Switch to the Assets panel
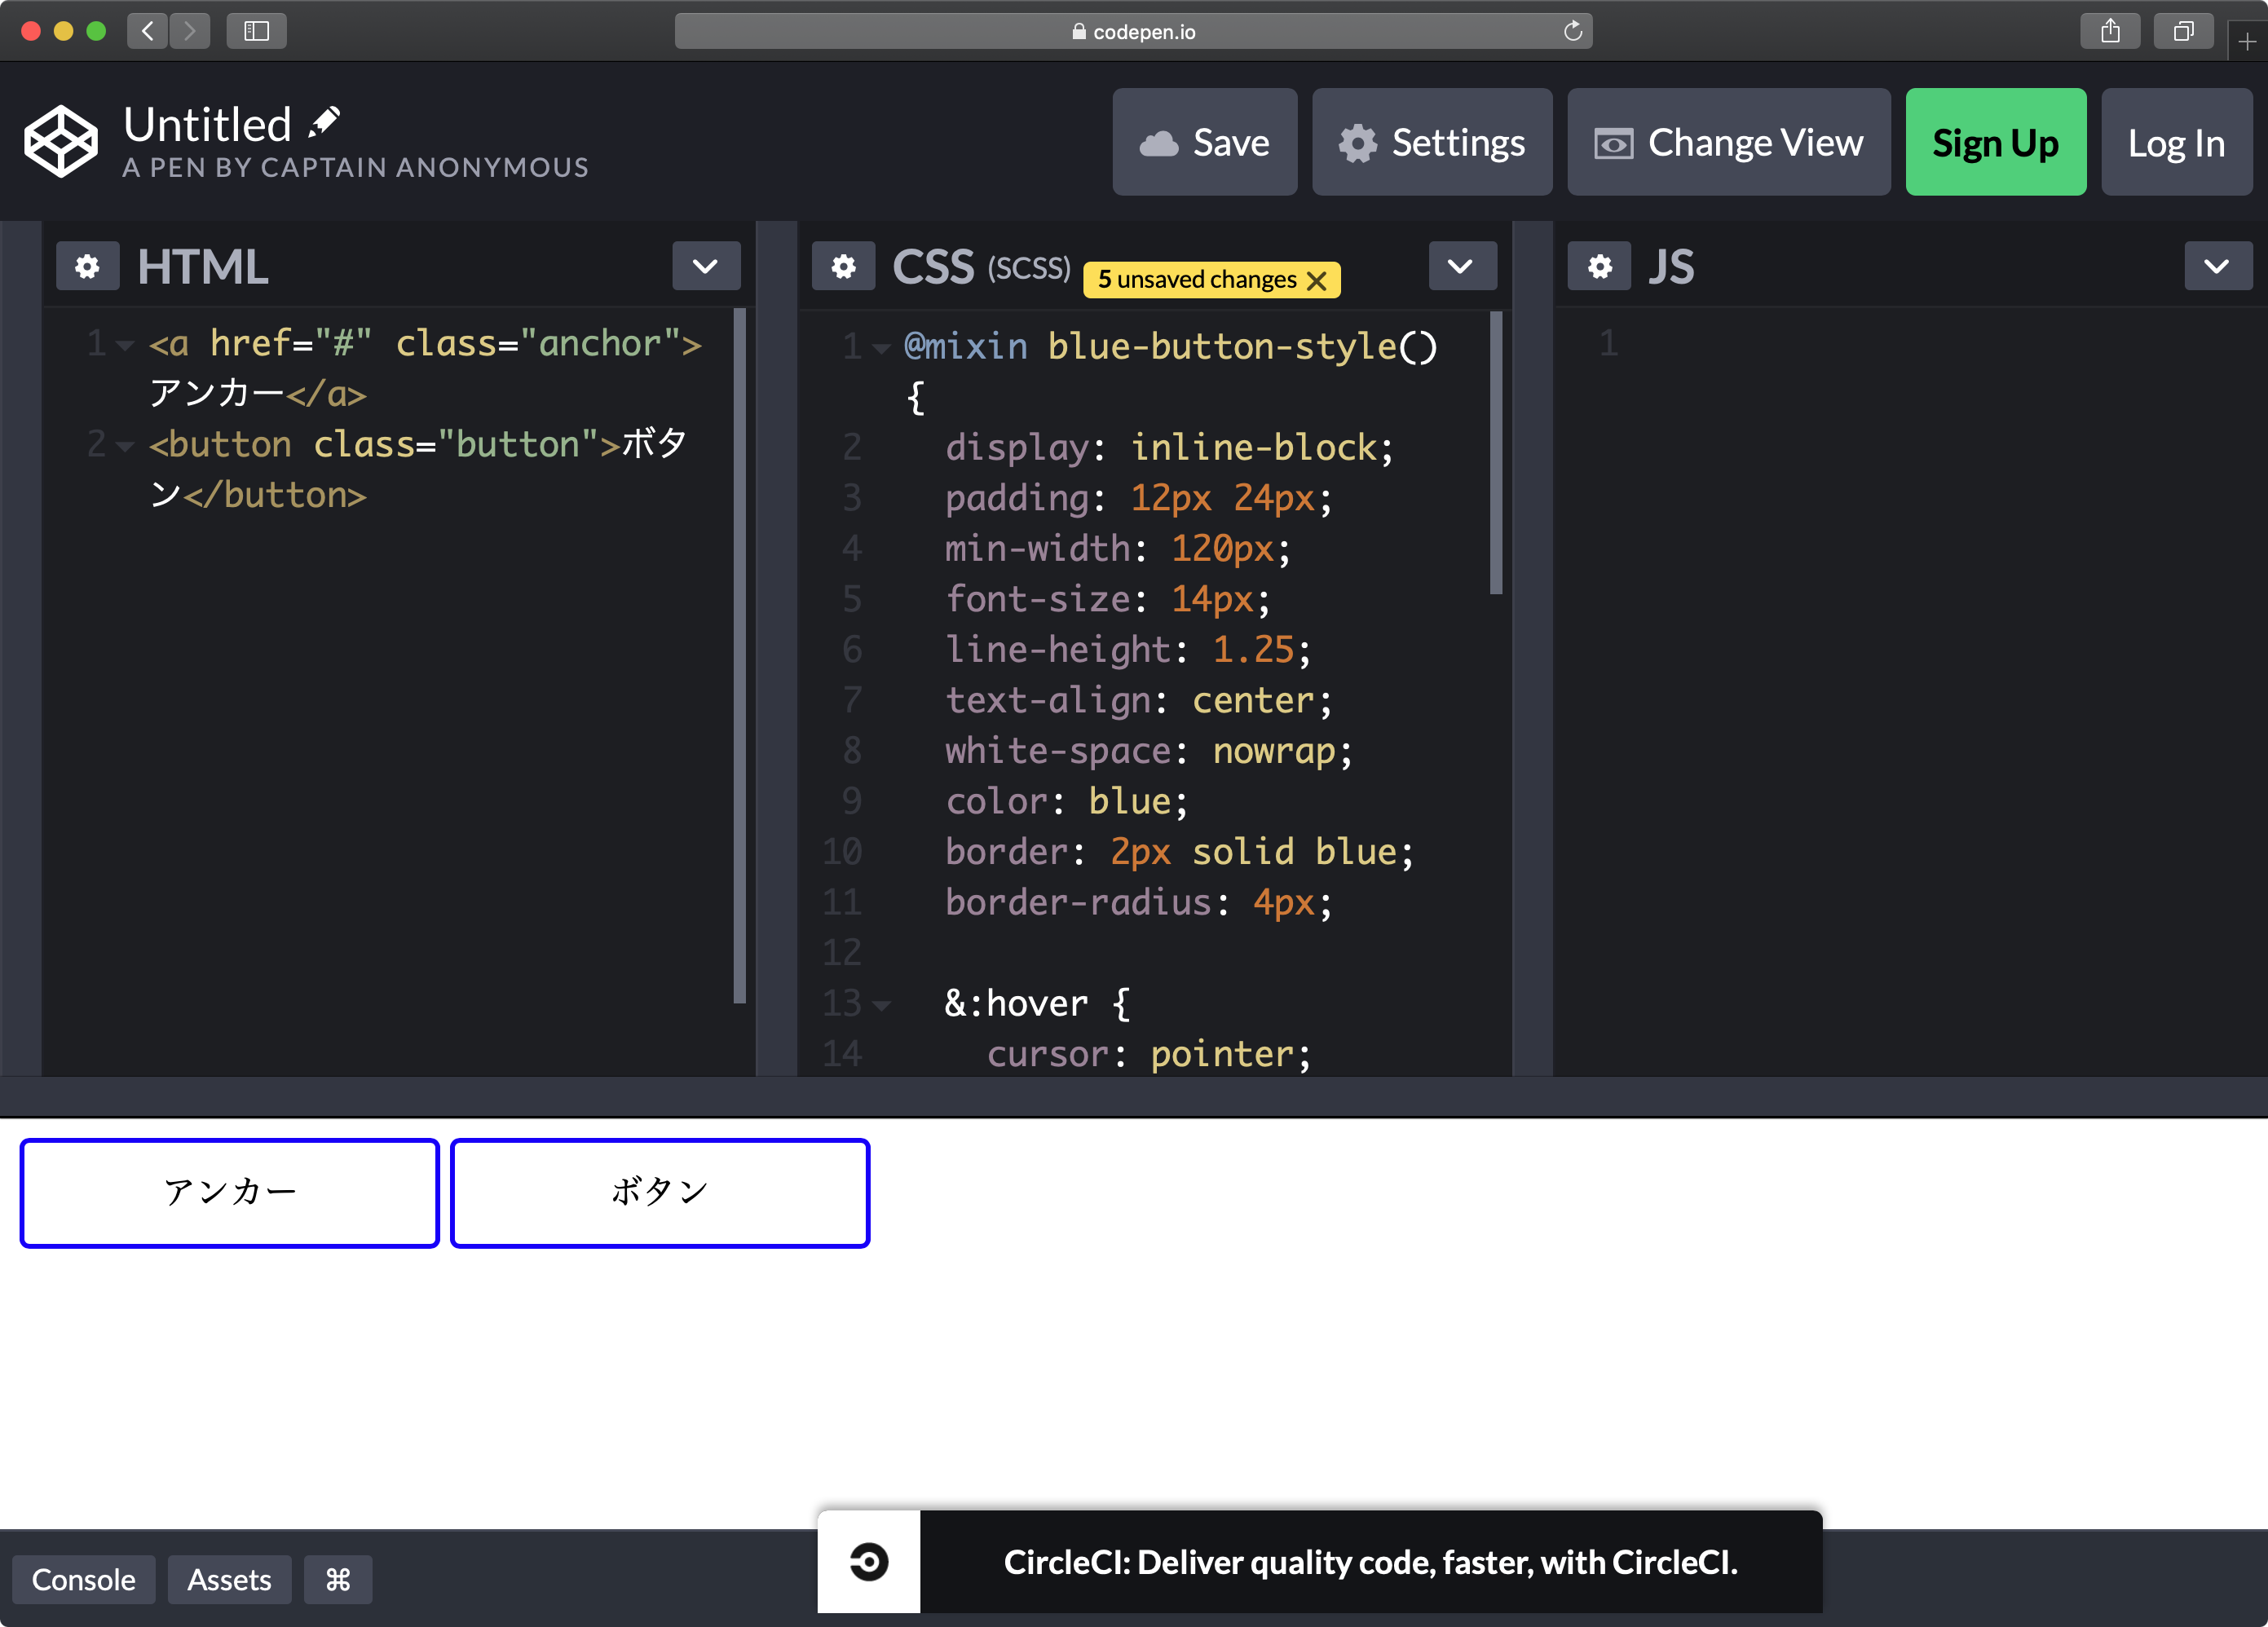The height and width of the screenshot is (1627, 2268). [x=229, y=1580]
